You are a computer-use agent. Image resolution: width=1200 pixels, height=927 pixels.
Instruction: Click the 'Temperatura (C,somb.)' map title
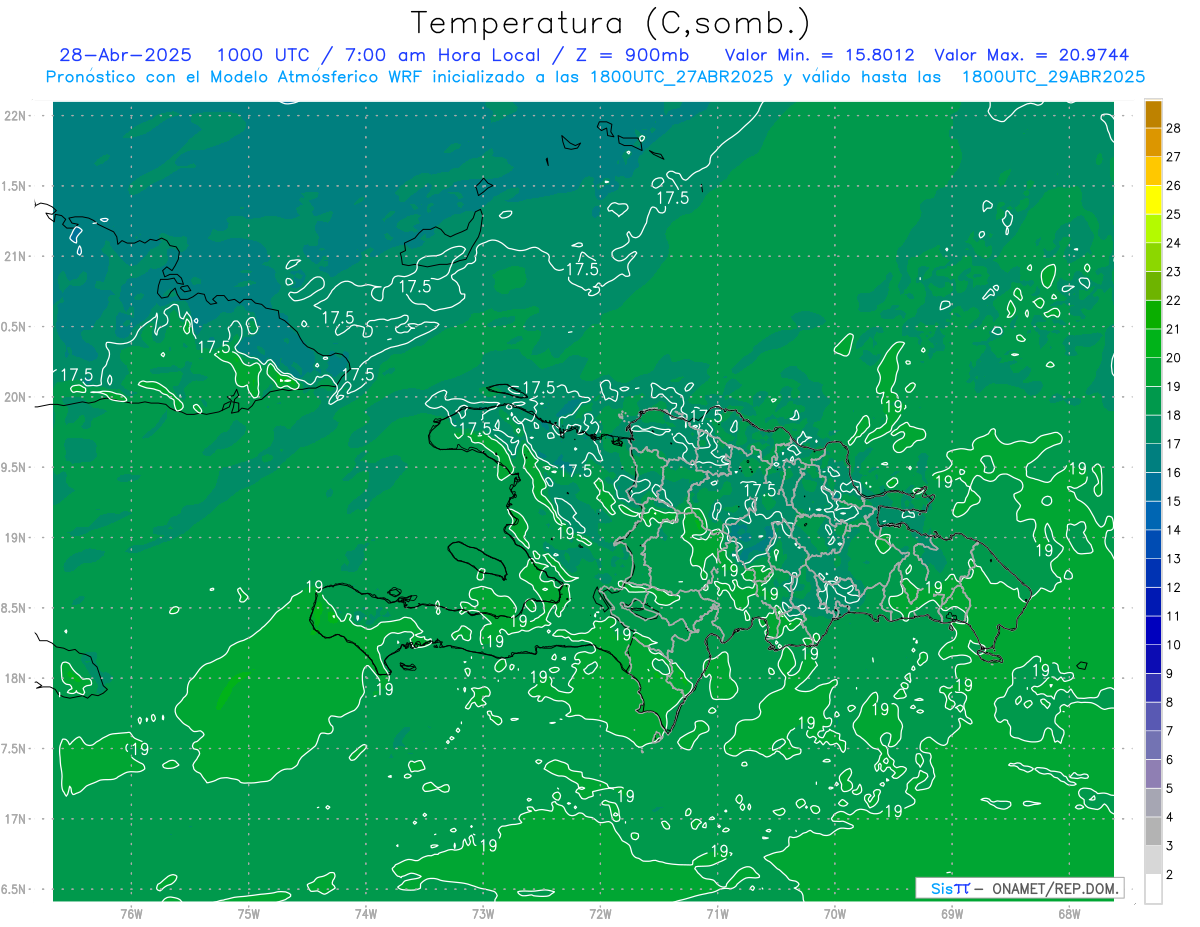(x=610, y=23)
